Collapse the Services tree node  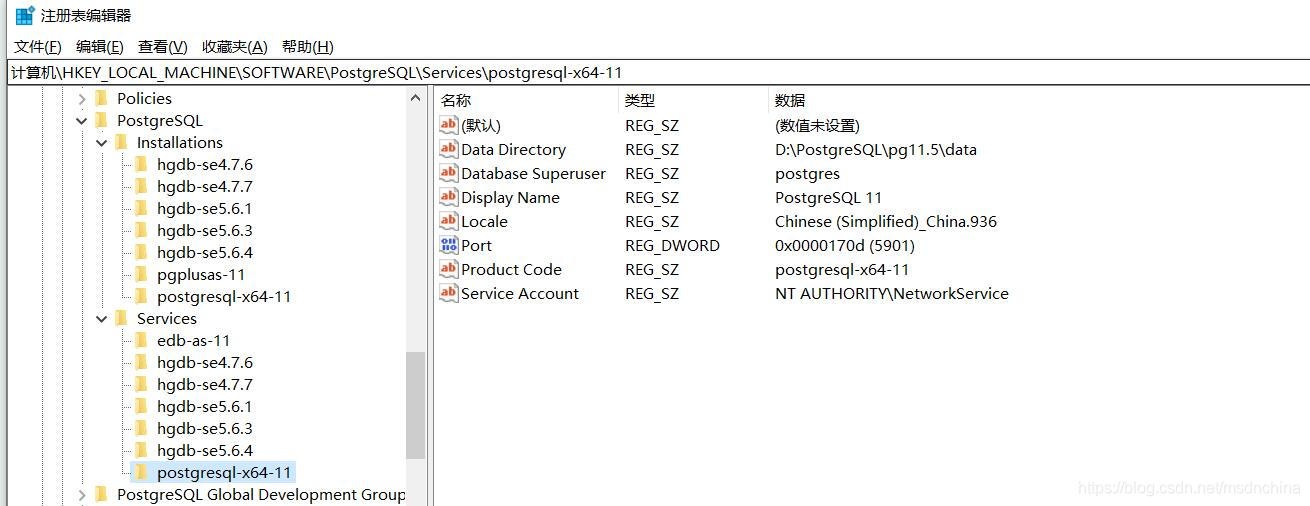pos(102,319)
